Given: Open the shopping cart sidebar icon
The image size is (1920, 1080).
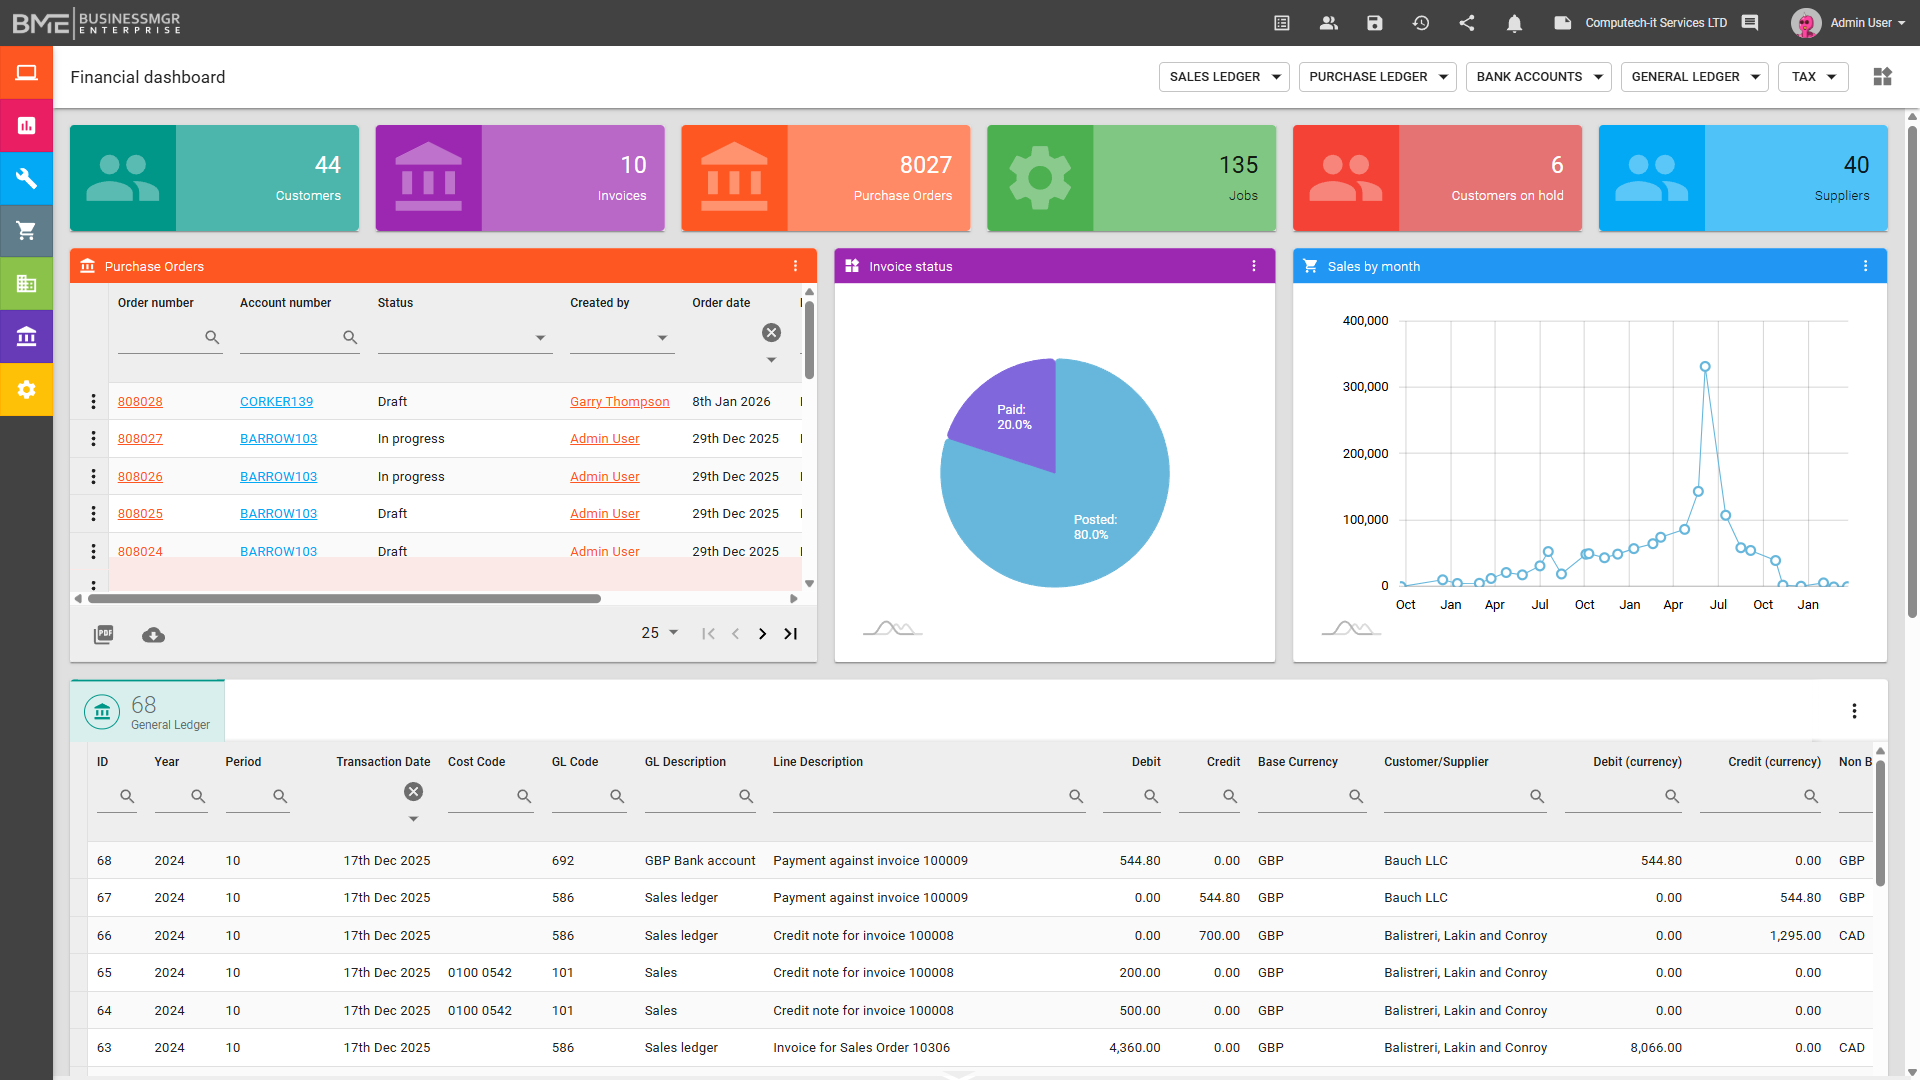Looking at the screenshot, I should click(x=26, y=231).
